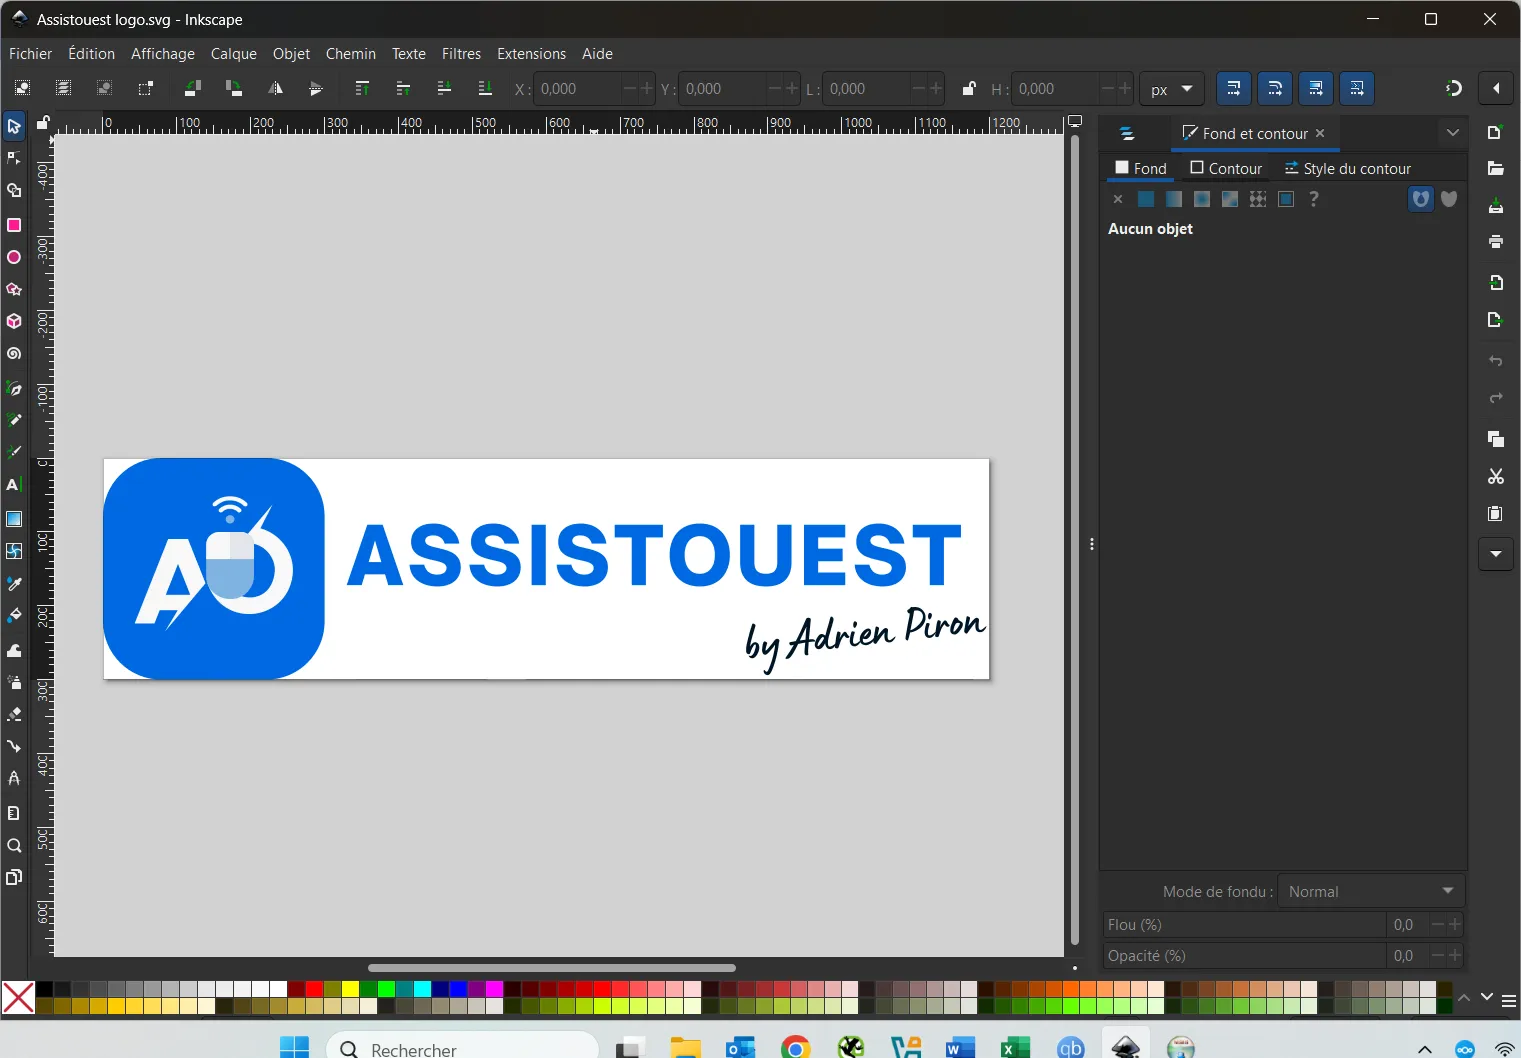Image resolution: width=1521 pixels, height=1058 pixels.
Task: Select the Bezier pen tool
Action: [x=14, y=388]
